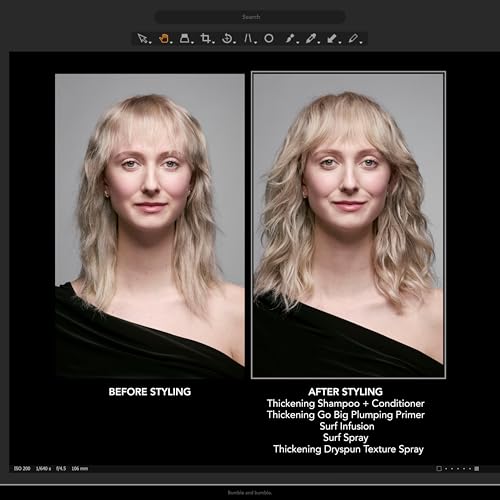
Task: Select the apply adjustments arrow tool
Action: [x=331, y=39]
